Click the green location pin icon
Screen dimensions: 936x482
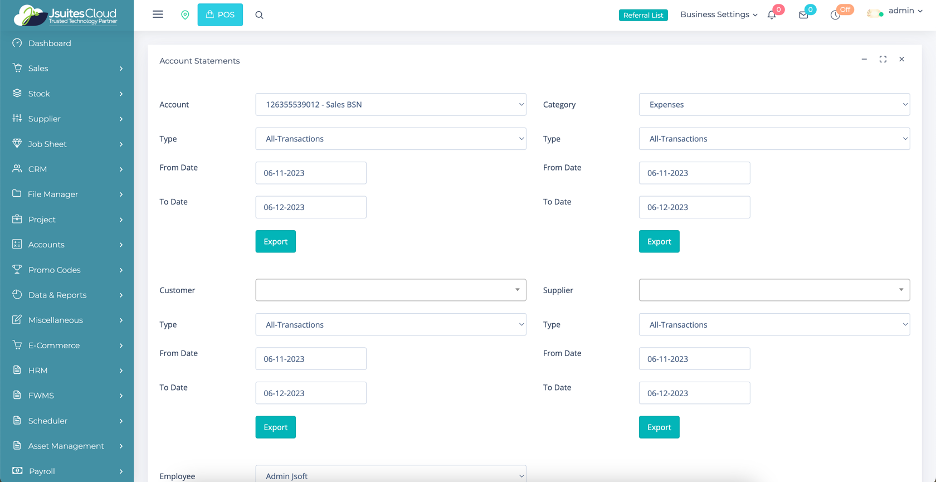[x=185, y=15]
